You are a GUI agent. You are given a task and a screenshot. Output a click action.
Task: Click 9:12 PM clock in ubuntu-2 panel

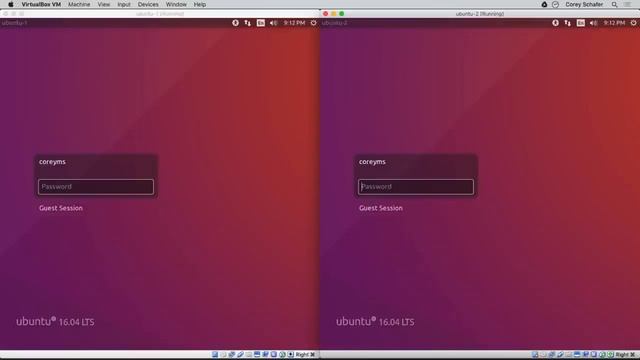coord(614,23)
